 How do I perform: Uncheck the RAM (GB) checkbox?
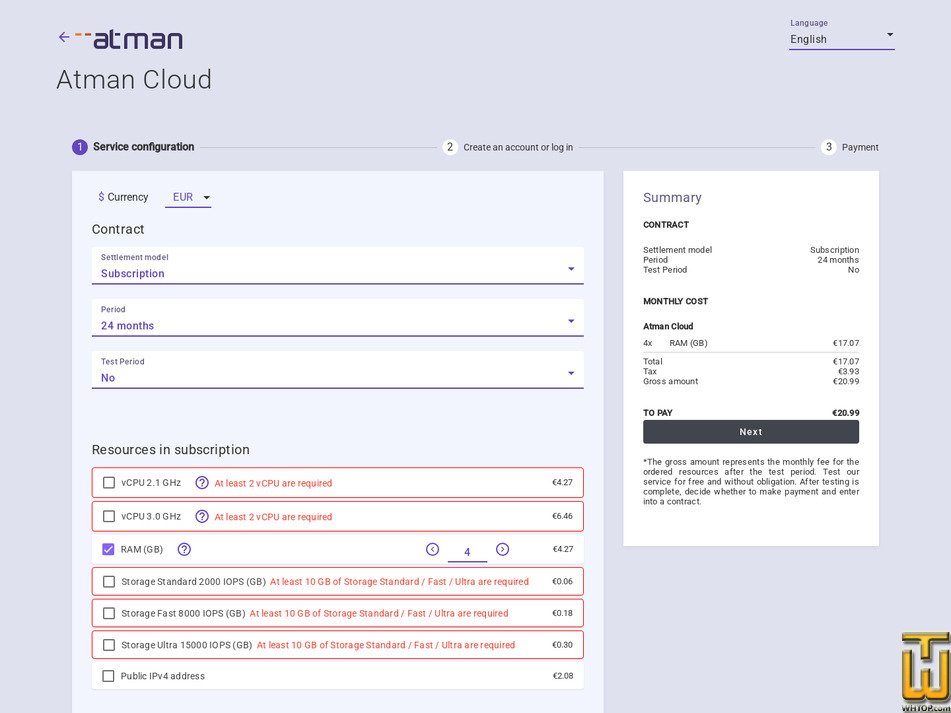click(x=109, y=549)
